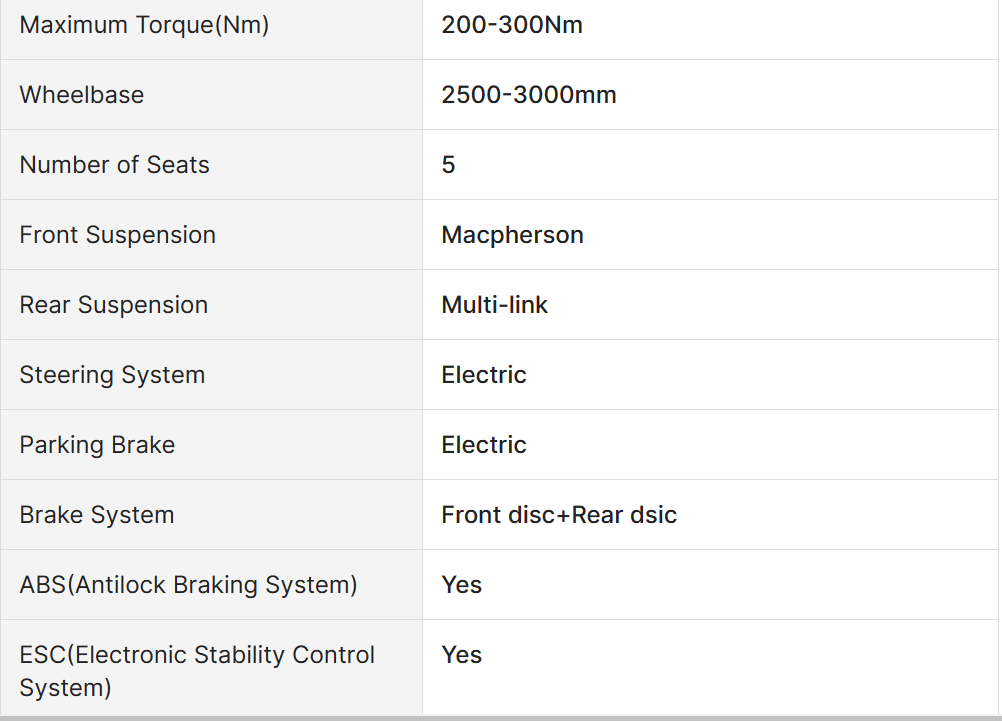Select the Macpherson value text
This screenshot has width=1002, height=721.
tap(512, 235)
